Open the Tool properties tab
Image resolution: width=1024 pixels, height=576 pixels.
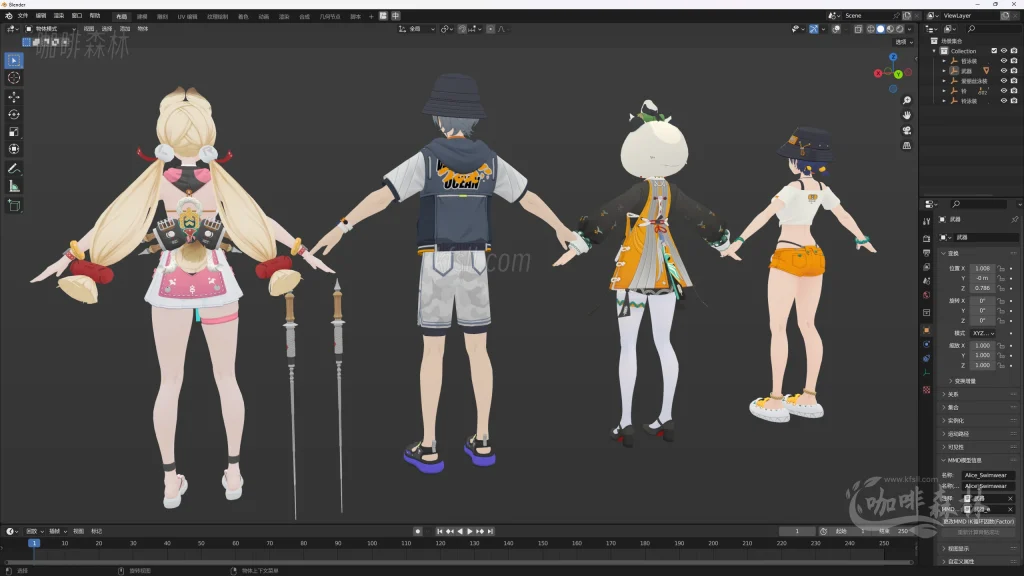click(926, 221)
